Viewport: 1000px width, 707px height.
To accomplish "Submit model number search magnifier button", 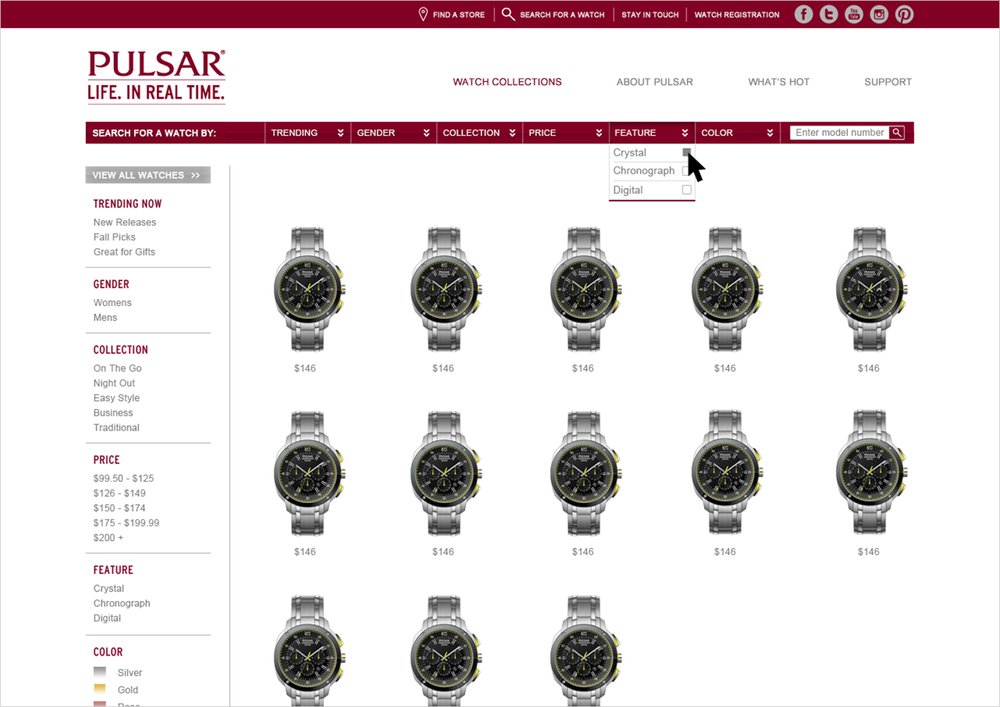I will pyautogui.click(x=897, y=133).
